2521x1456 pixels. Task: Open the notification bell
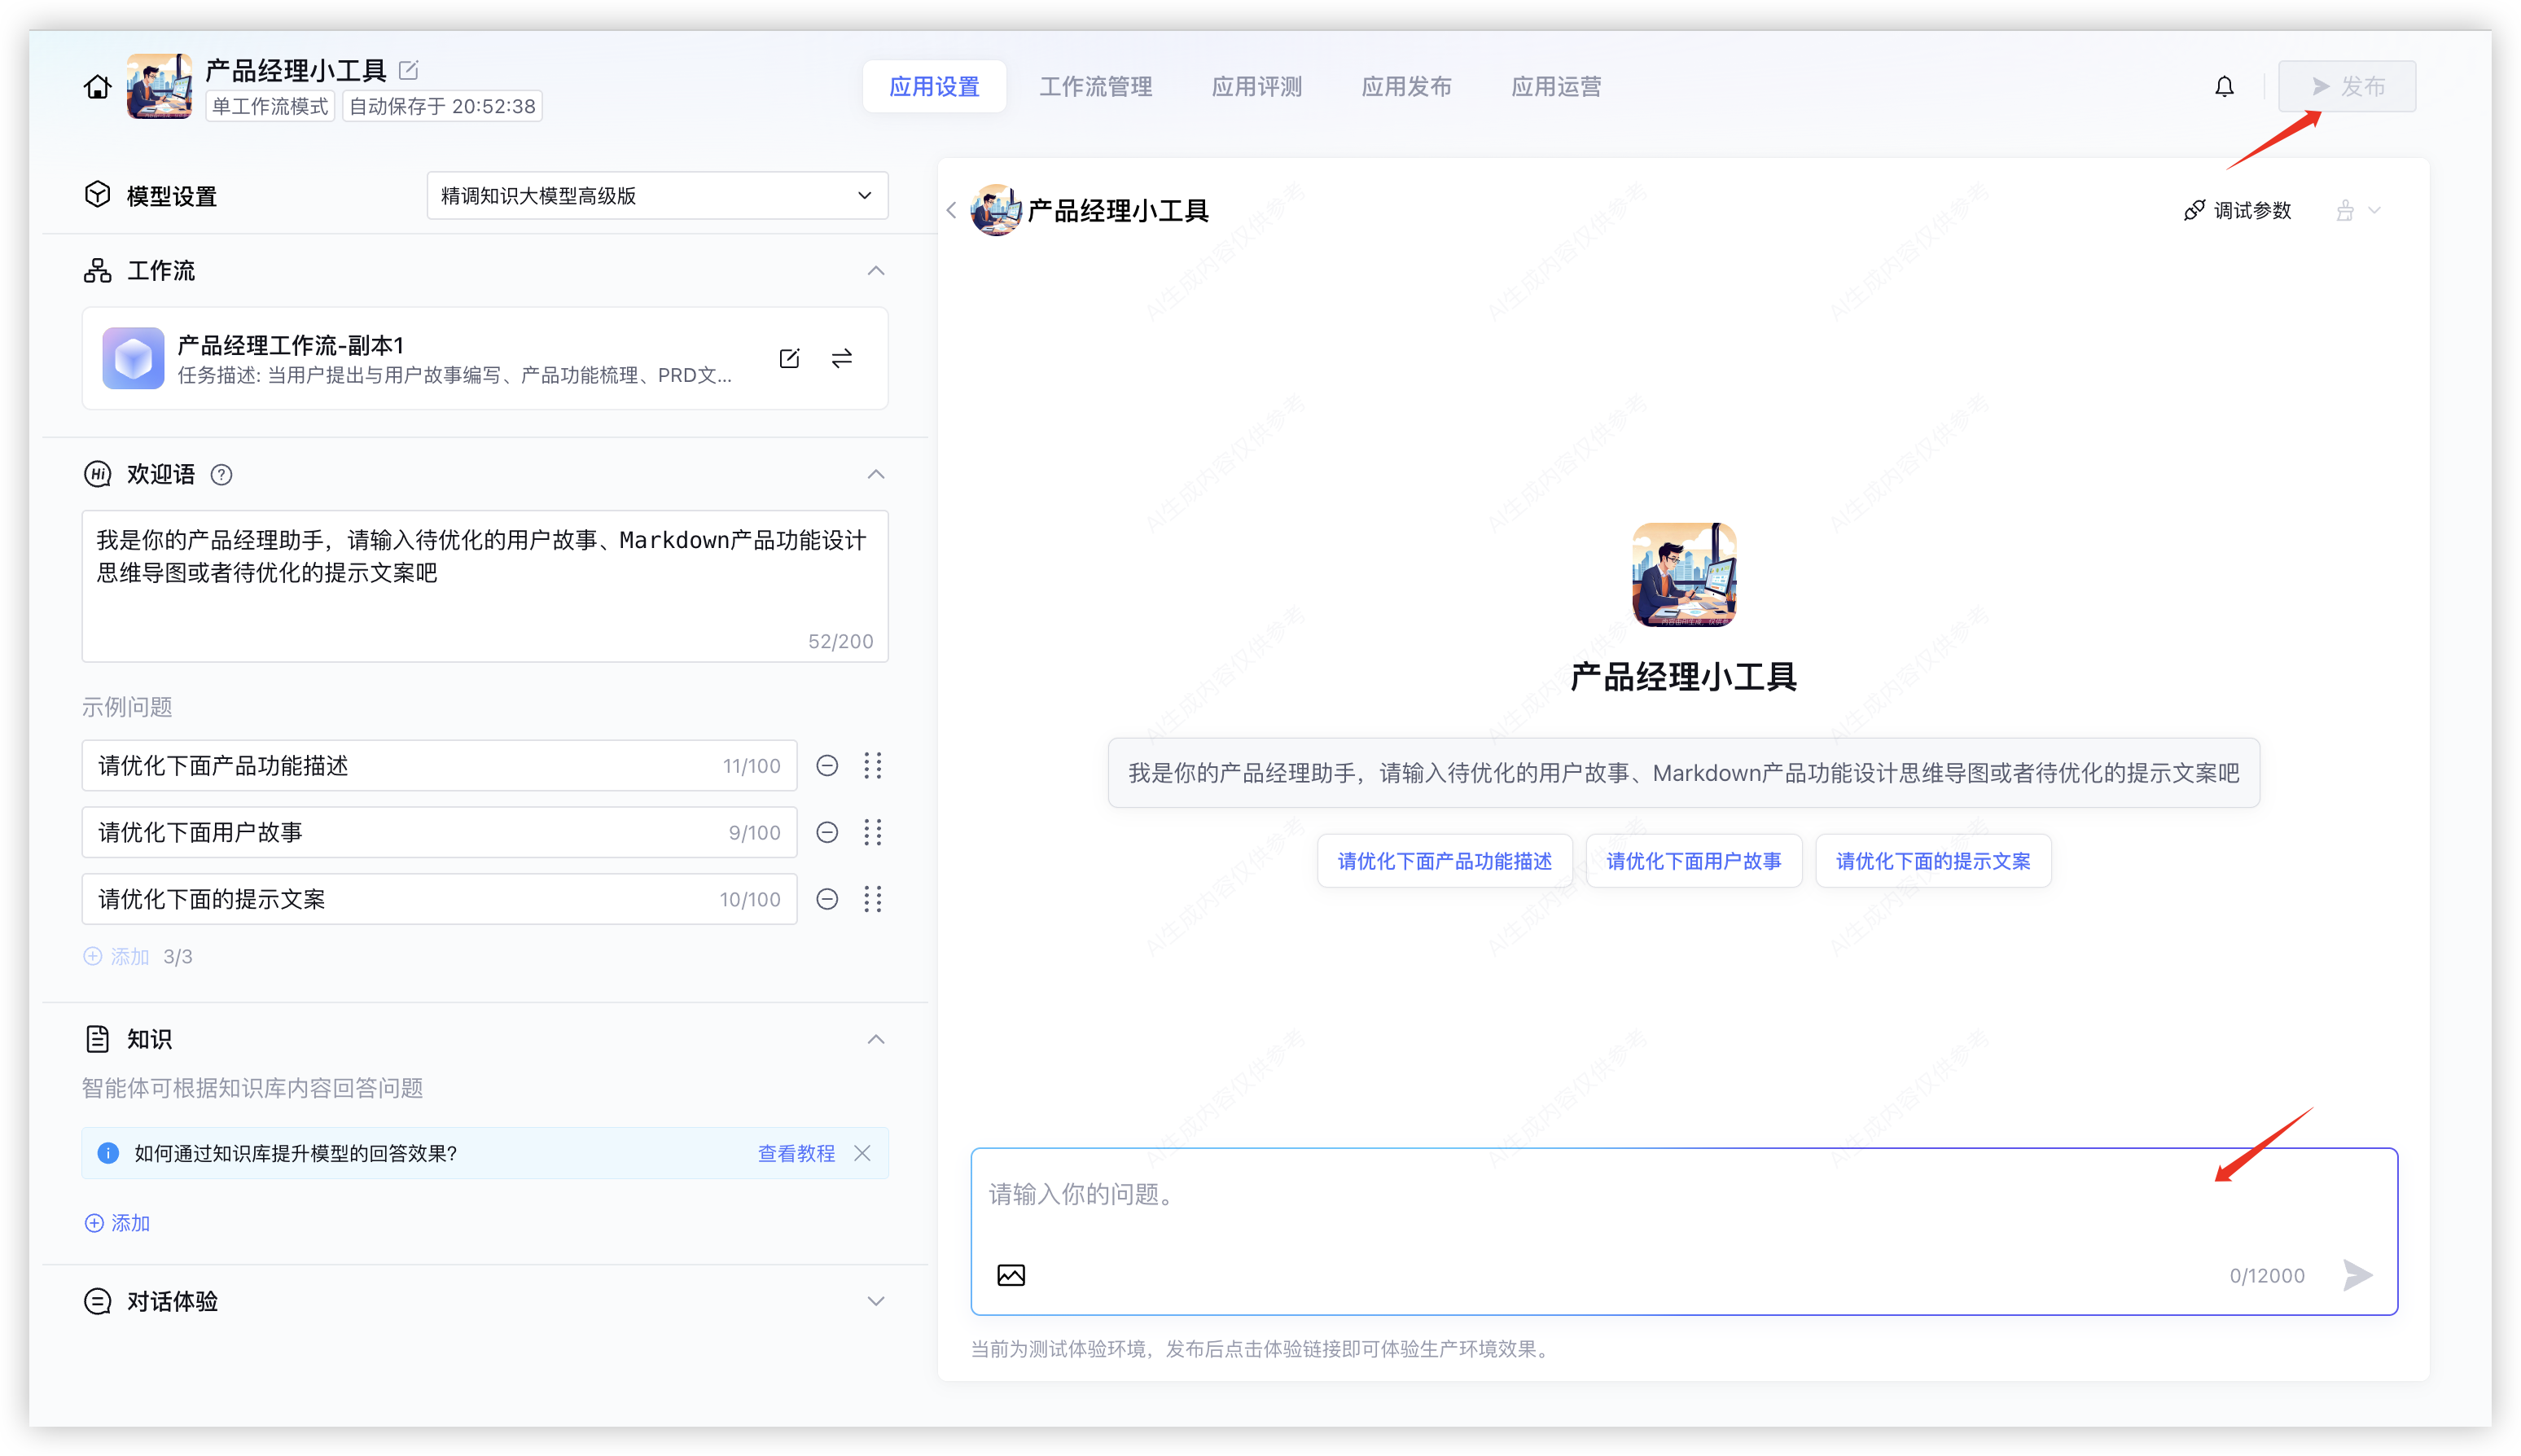pos(2224,87)
